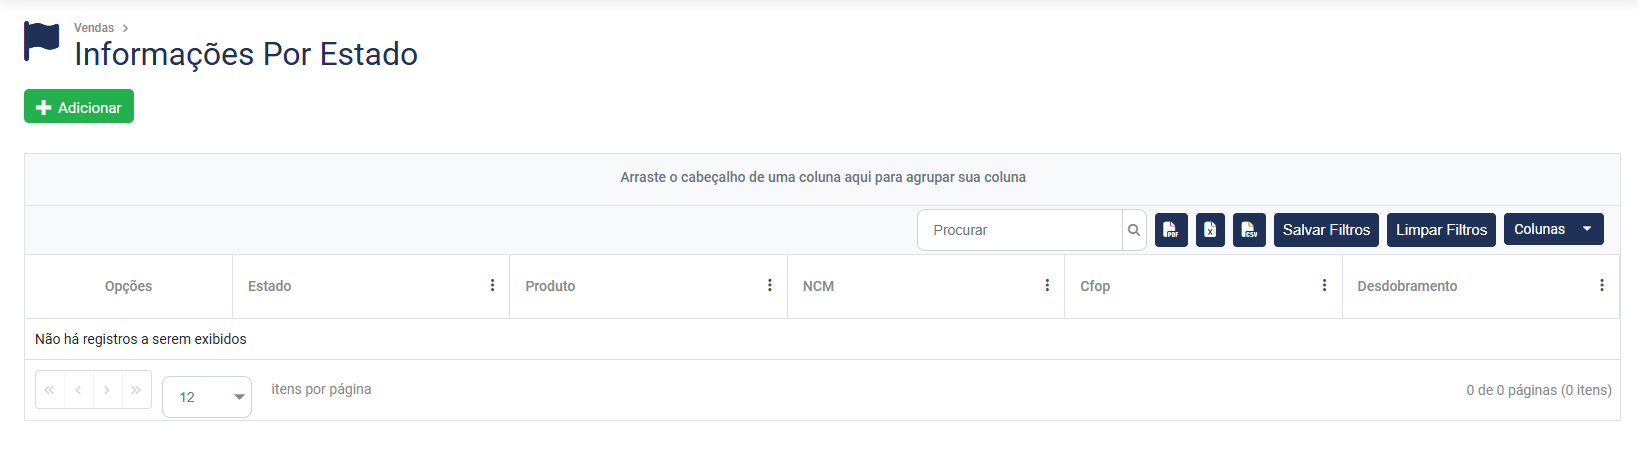This screenshot has height=456, width=1638.
Task: Click the search magnifier icon
Action: click(1134, 230)
